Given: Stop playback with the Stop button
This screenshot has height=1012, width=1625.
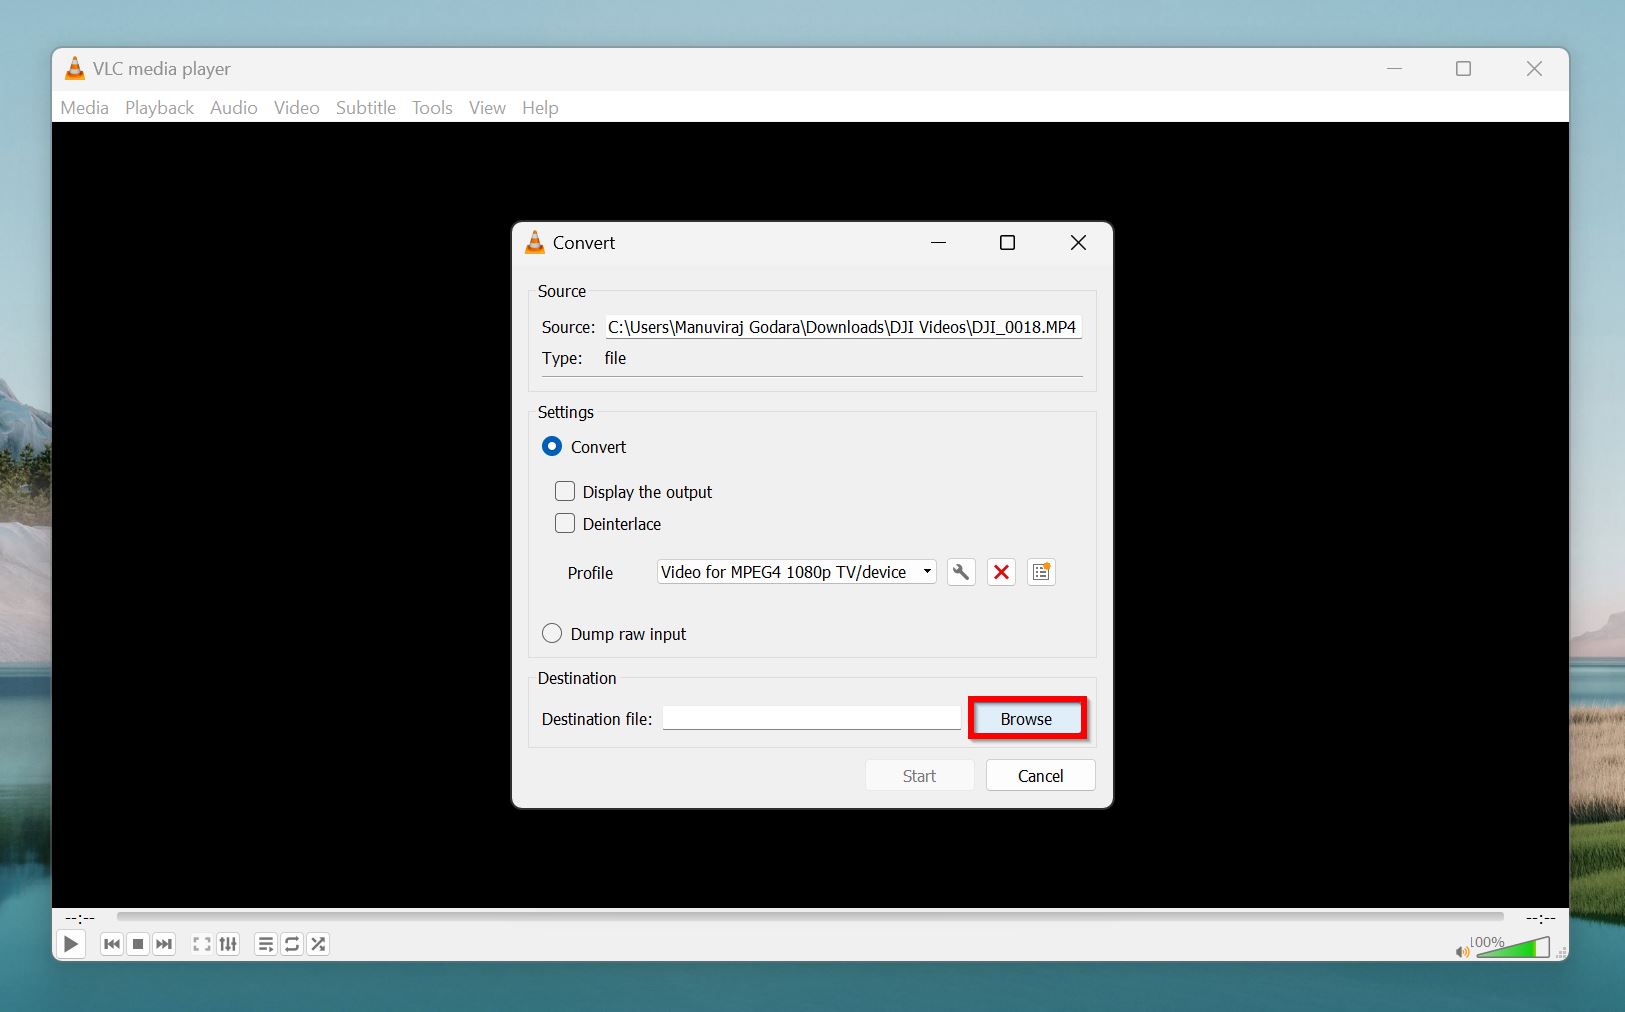Looking at the screenshot, I should point(138,944).
